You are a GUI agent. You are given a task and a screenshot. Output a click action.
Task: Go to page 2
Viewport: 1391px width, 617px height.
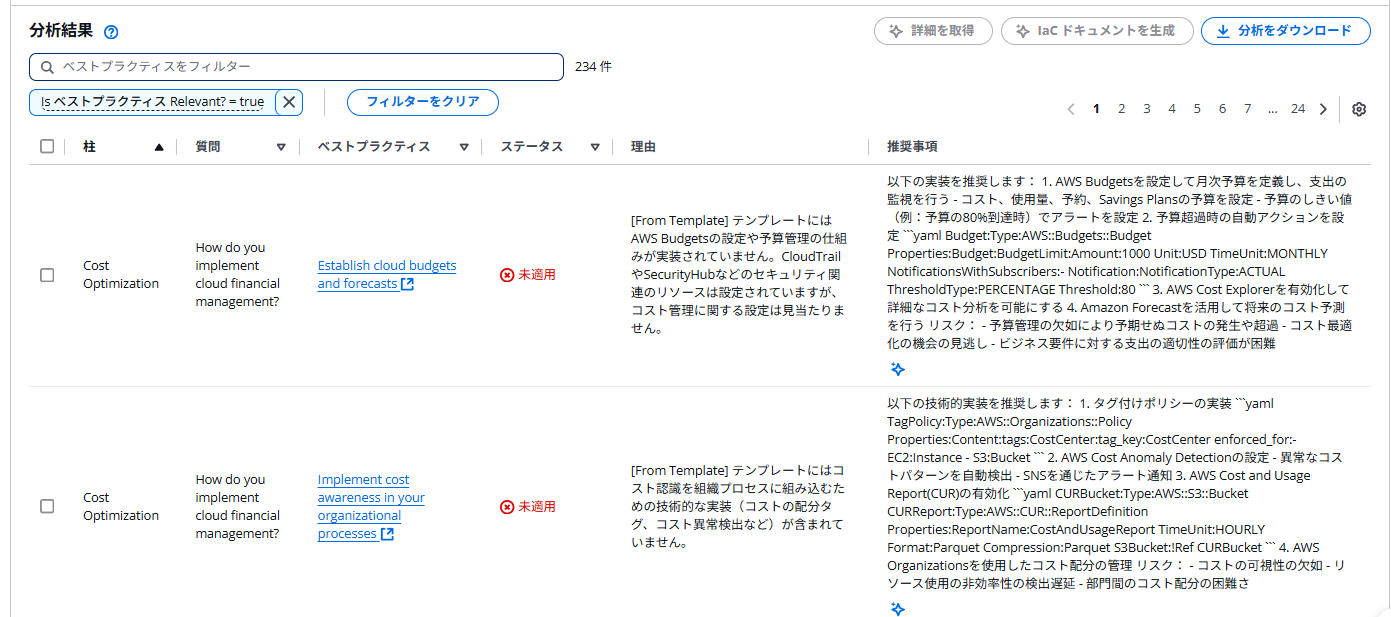[1122, 109]
